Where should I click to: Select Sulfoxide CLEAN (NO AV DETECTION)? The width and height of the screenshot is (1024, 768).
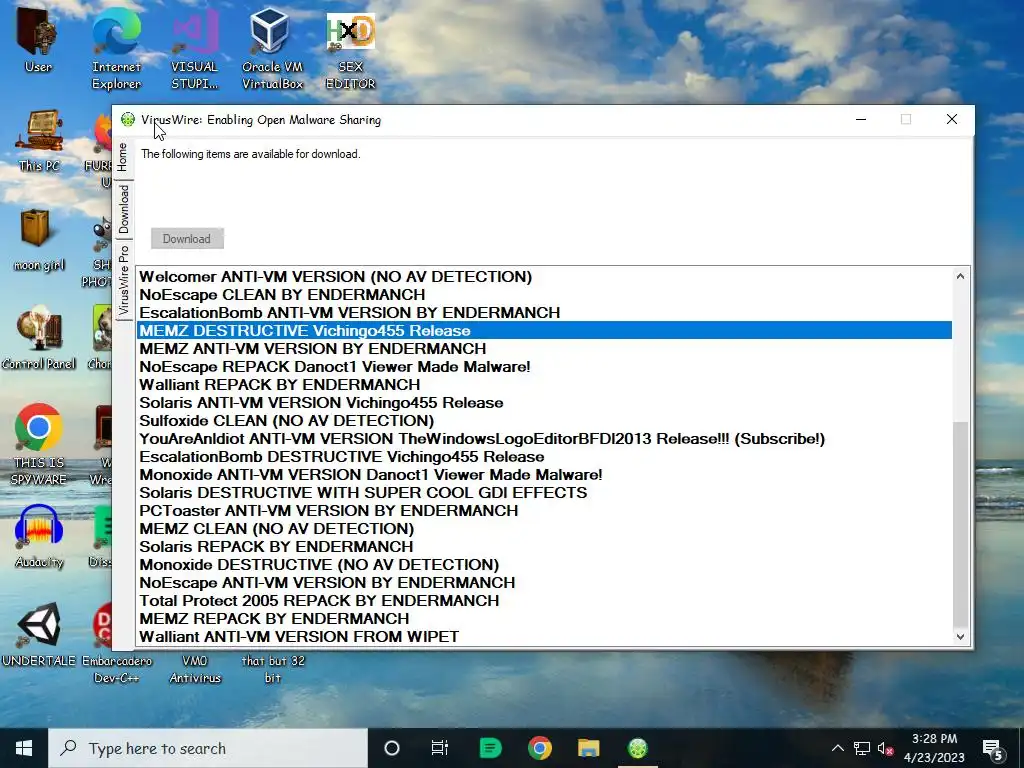[544, 421]
